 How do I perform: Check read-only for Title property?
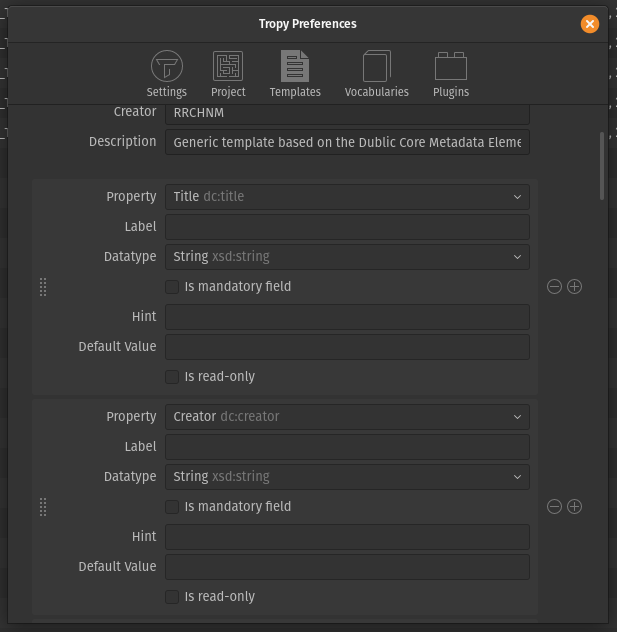pyautogui.click(x=172, y=377)
